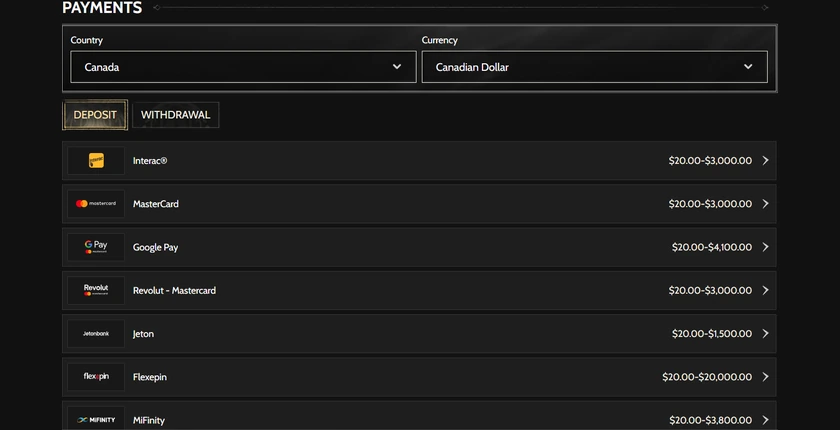Click the MasterCard logo icon
This screenshot has width=840, height=430.
(x=96, y=203)
